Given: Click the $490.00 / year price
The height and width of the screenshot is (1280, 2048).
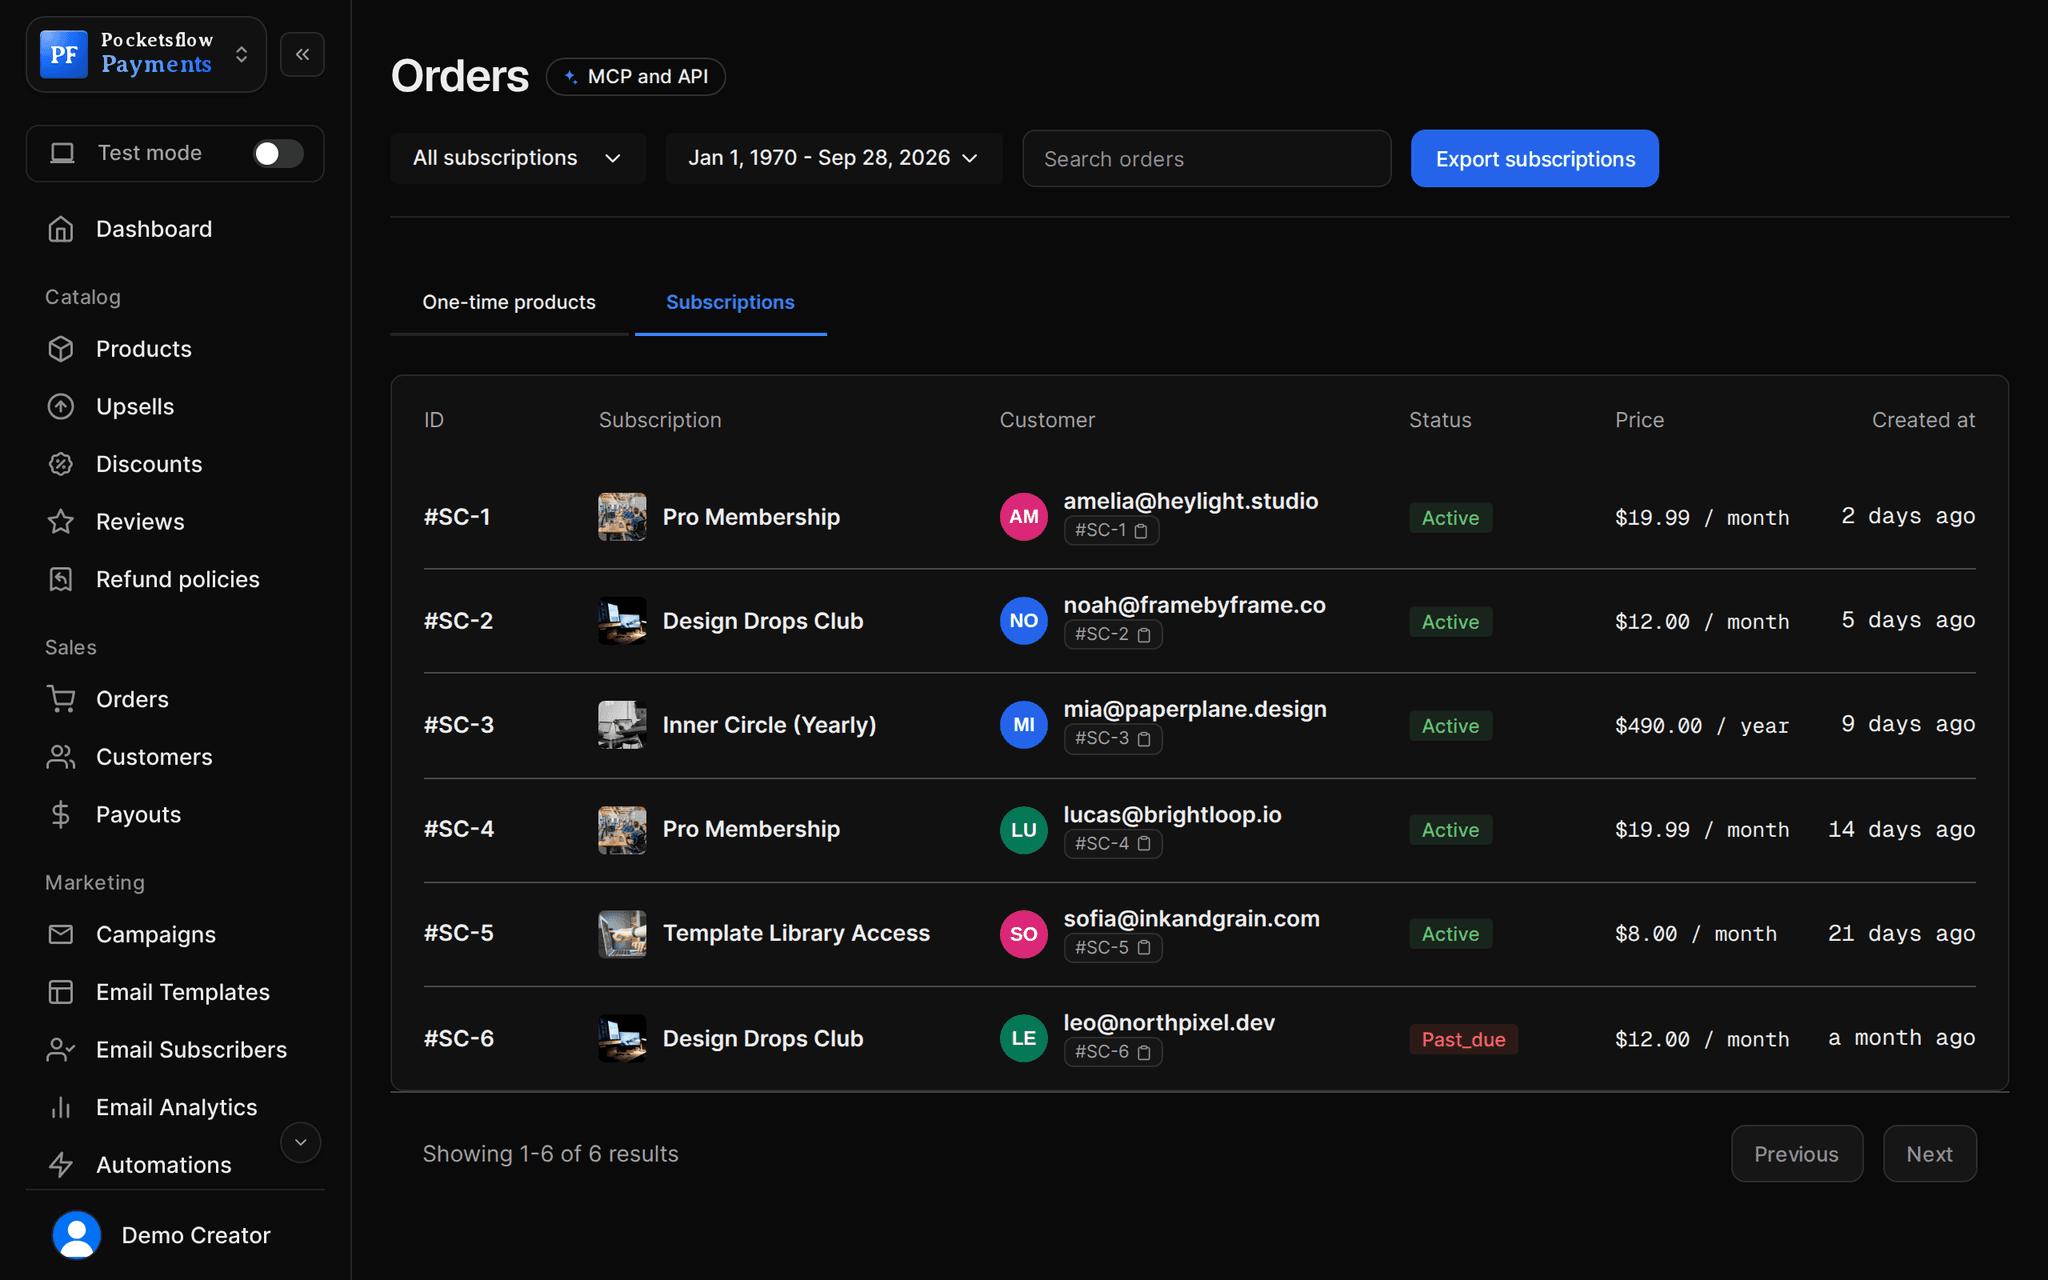Looking at the screenshot, I should (x=1702, y=725).
